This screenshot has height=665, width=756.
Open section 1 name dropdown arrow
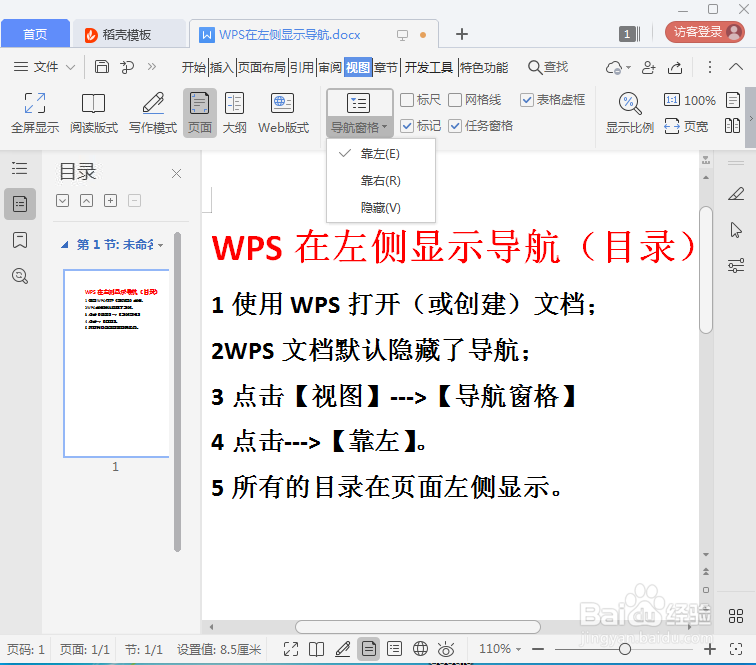click(x=161, y=245)
